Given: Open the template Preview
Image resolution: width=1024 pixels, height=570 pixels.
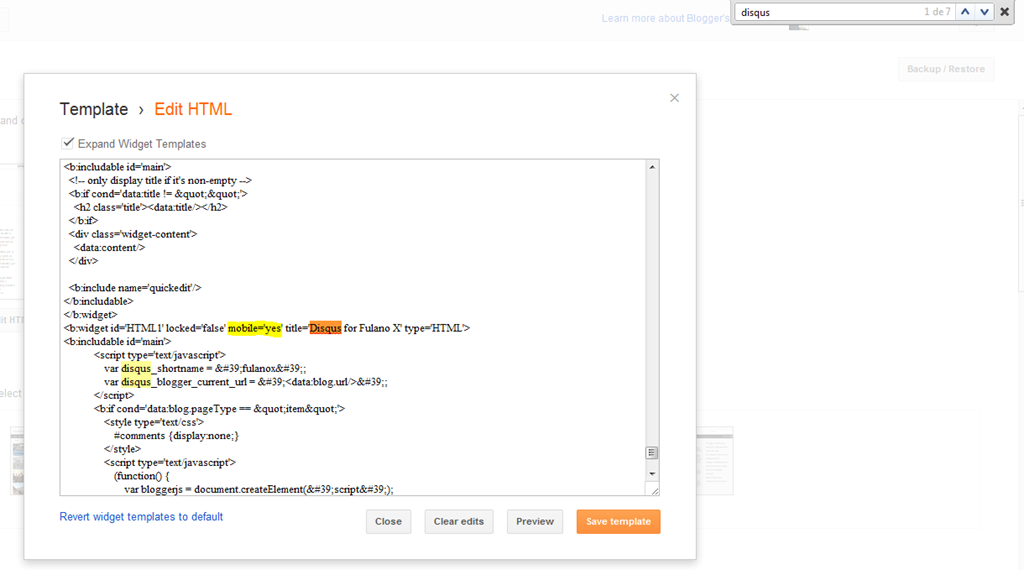Looking at the screenshot, I should click(x=535, y=522).
